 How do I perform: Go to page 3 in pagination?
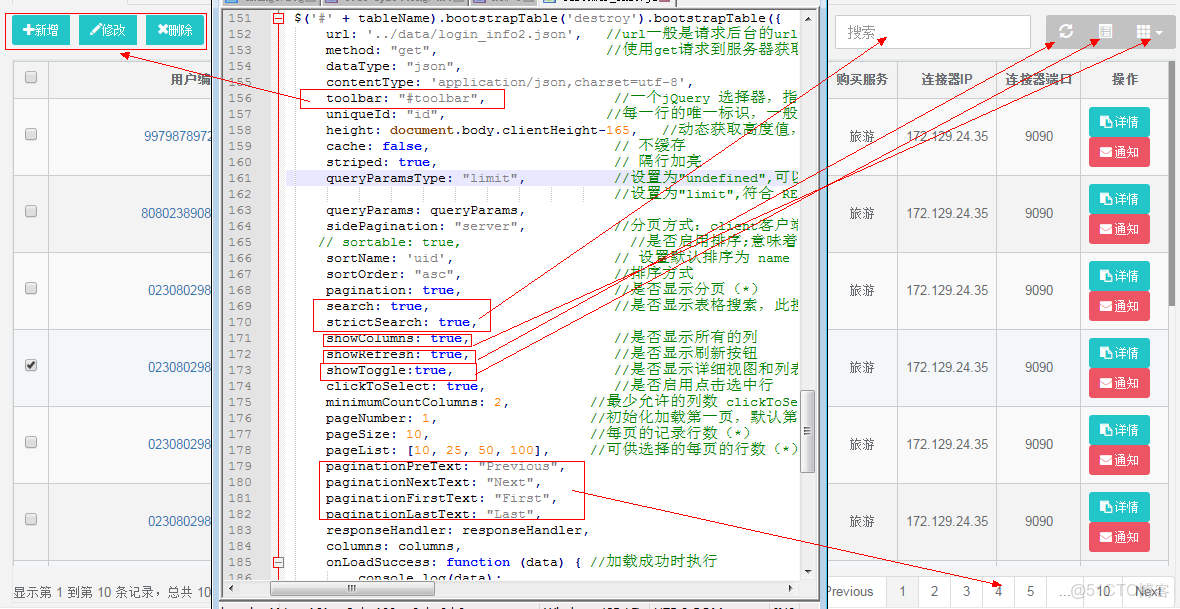pos(966,591)
